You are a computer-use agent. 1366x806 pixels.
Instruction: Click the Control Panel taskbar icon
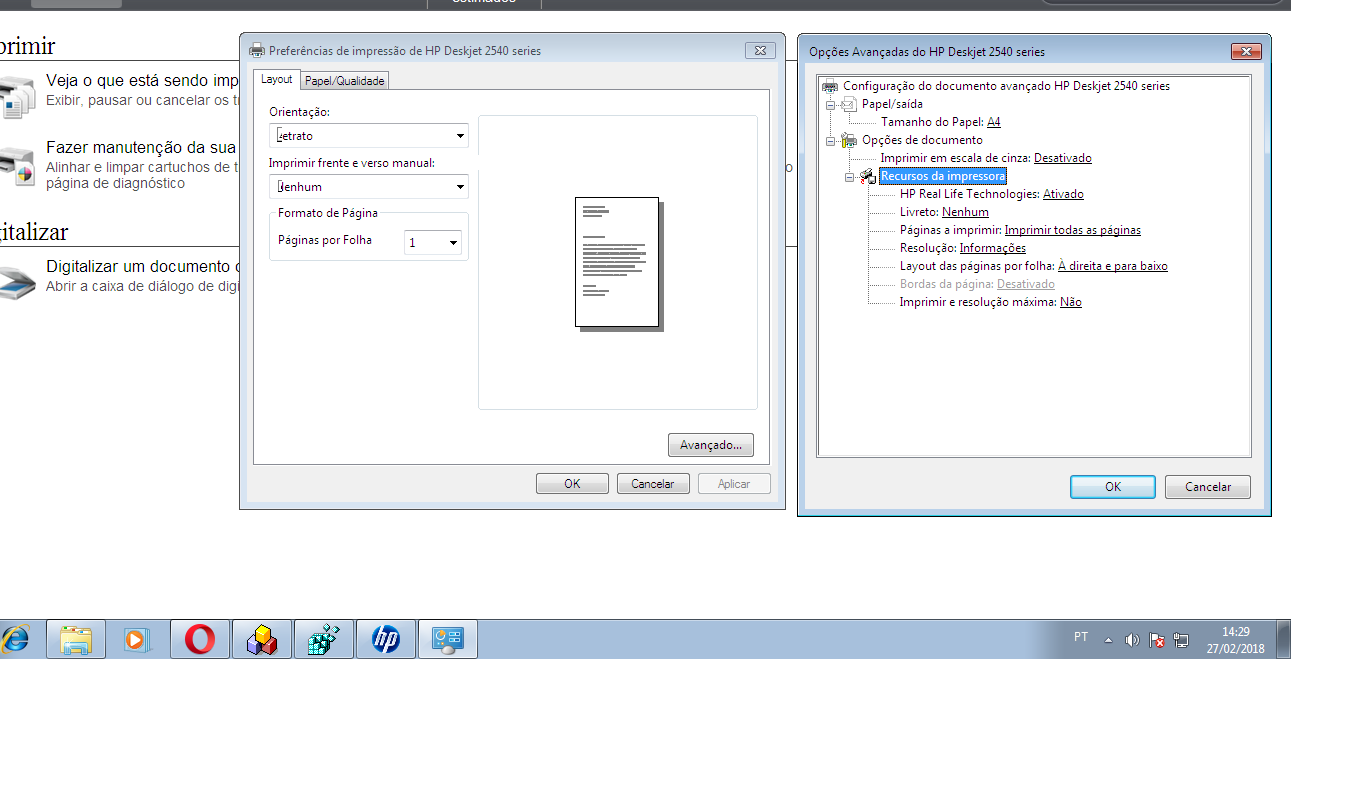[x=448, y=639]
